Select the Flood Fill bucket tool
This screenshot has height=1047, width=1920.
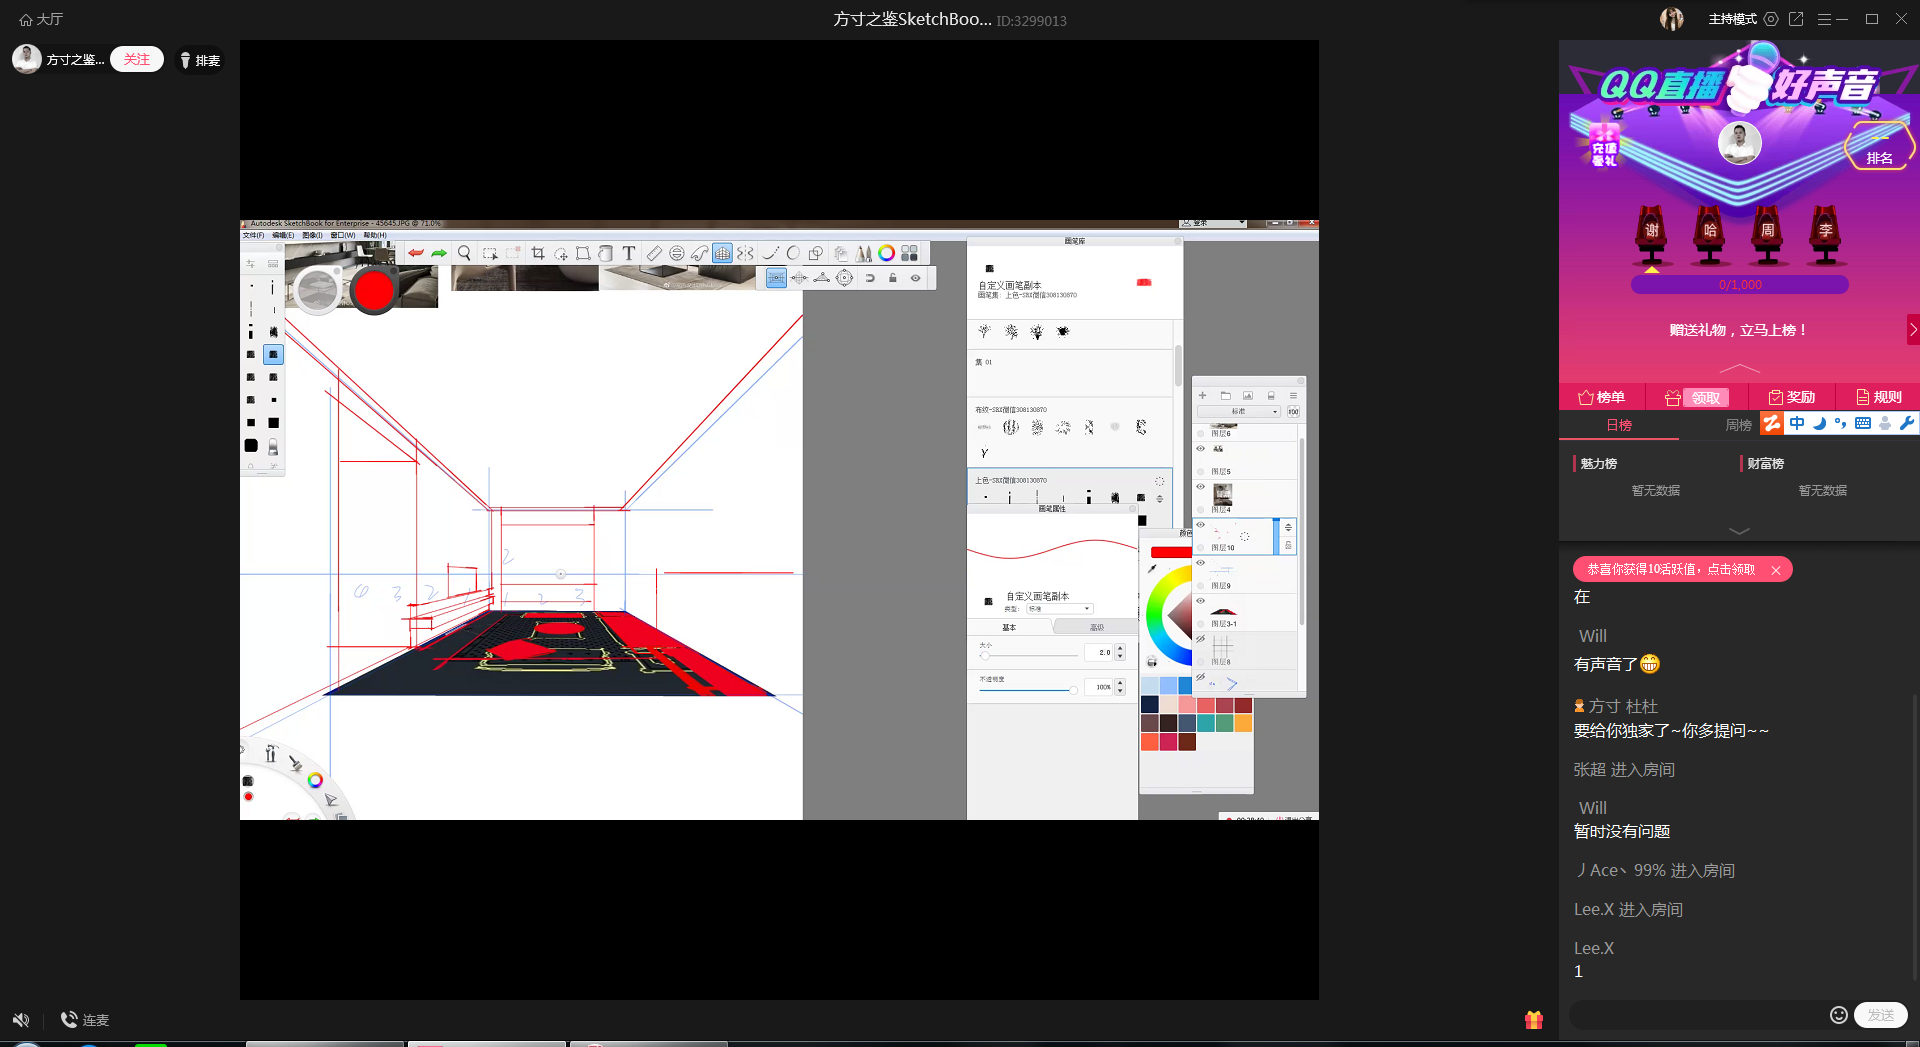pos(605,253)
